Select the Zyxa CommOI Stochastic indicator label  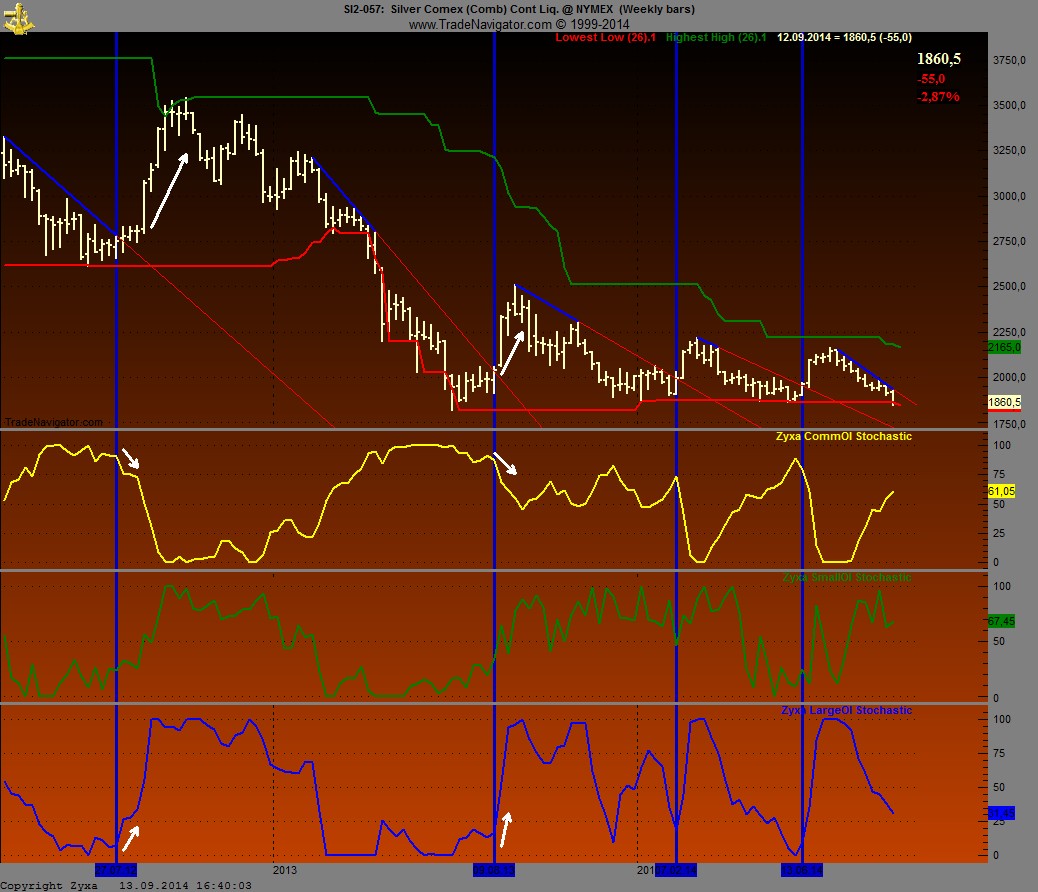pyautogui.click(x=843, y=436)
